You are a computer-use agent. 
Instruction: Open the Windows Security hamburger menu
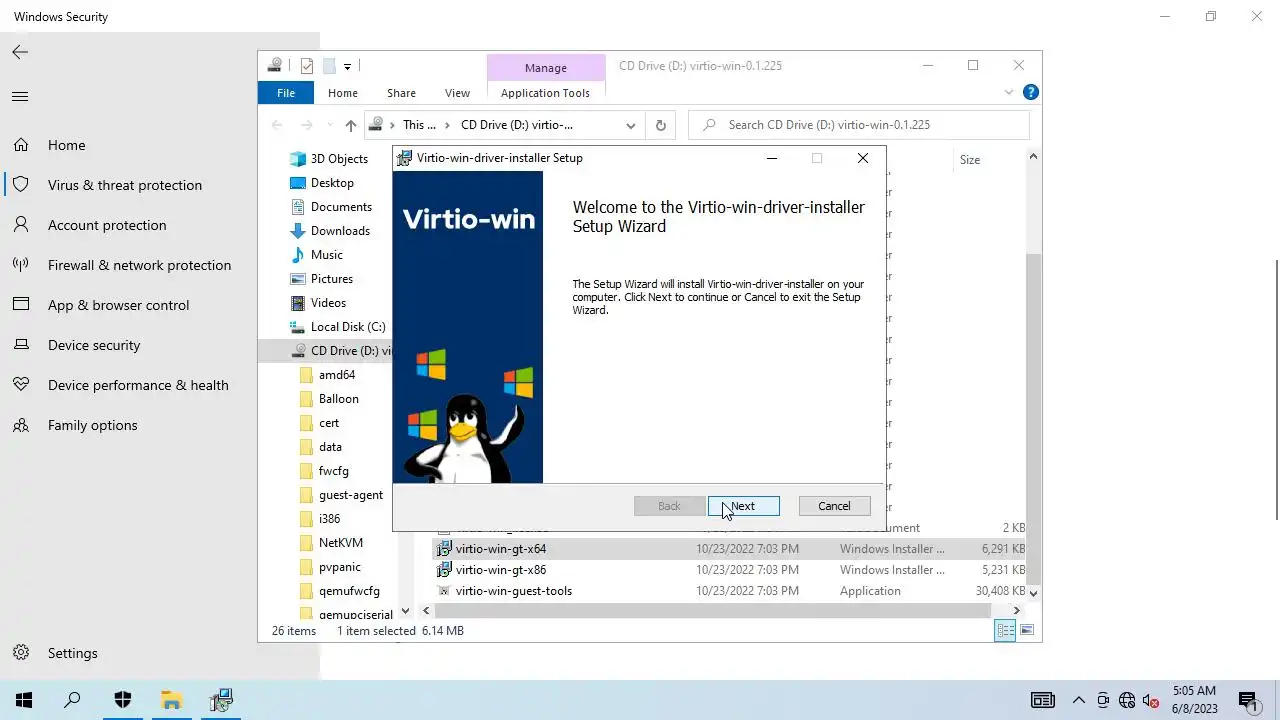[20, 97]
